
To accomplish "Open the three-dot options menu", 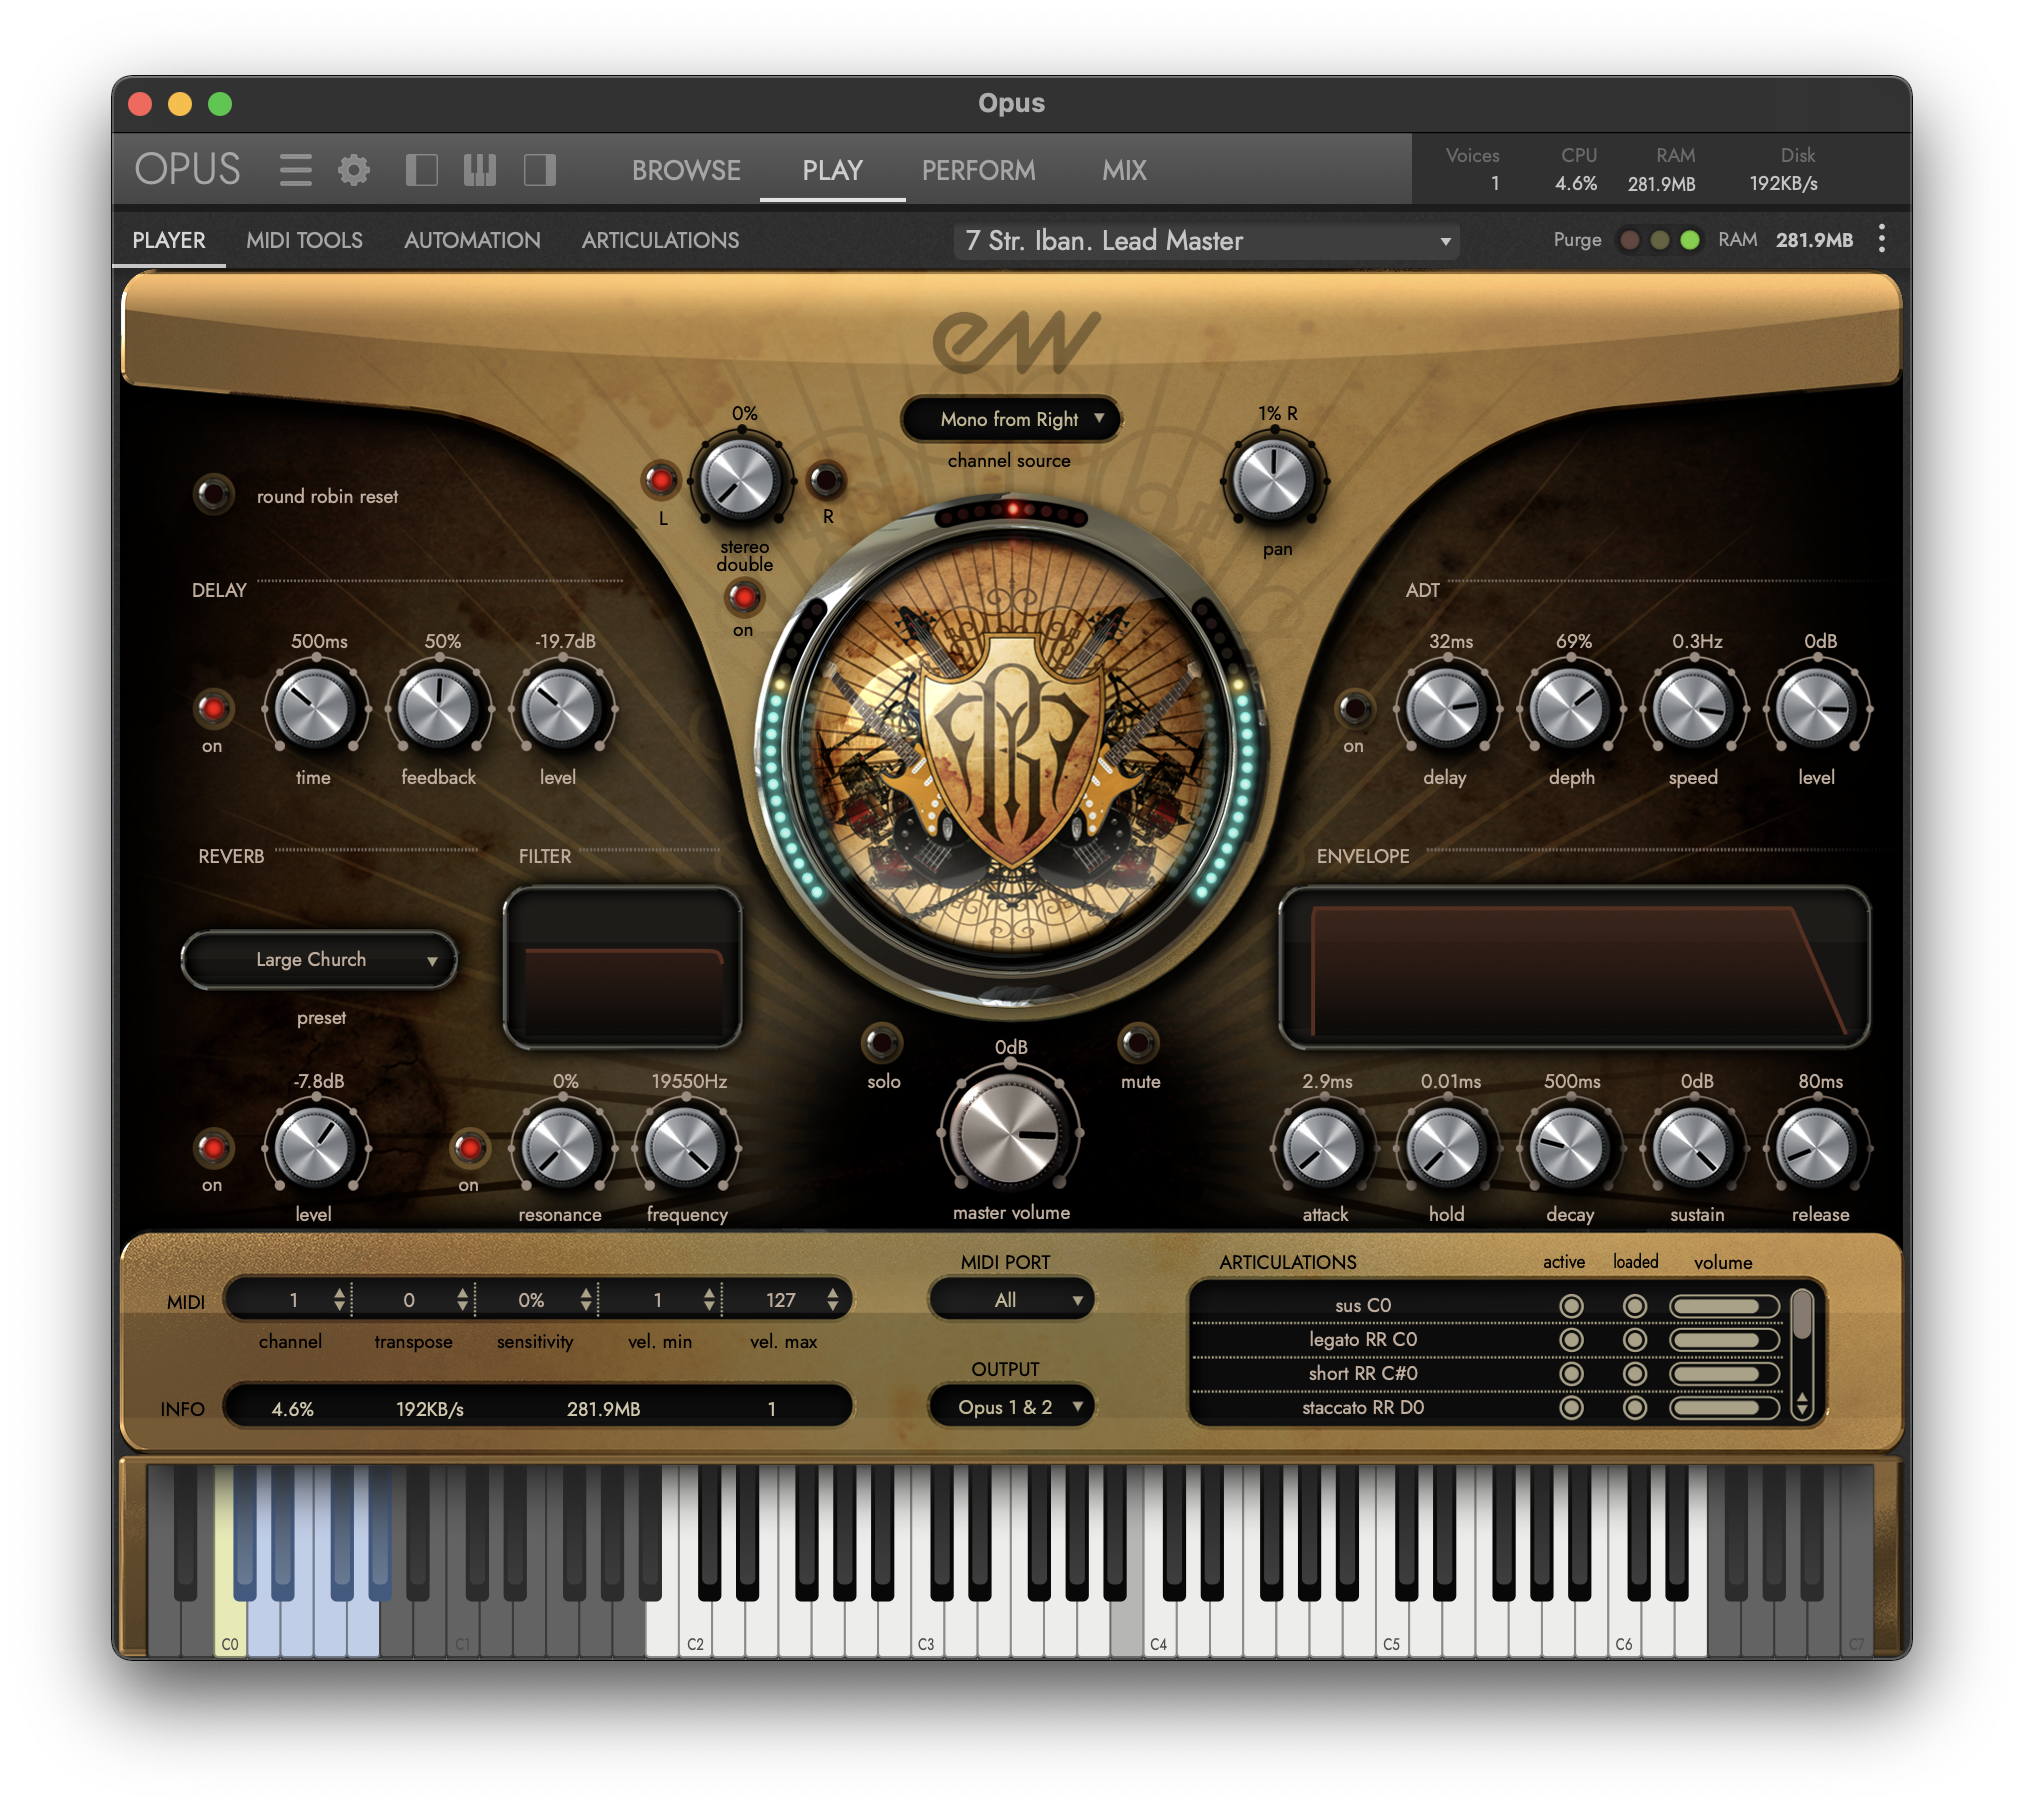I will [x=1881, y=239].
